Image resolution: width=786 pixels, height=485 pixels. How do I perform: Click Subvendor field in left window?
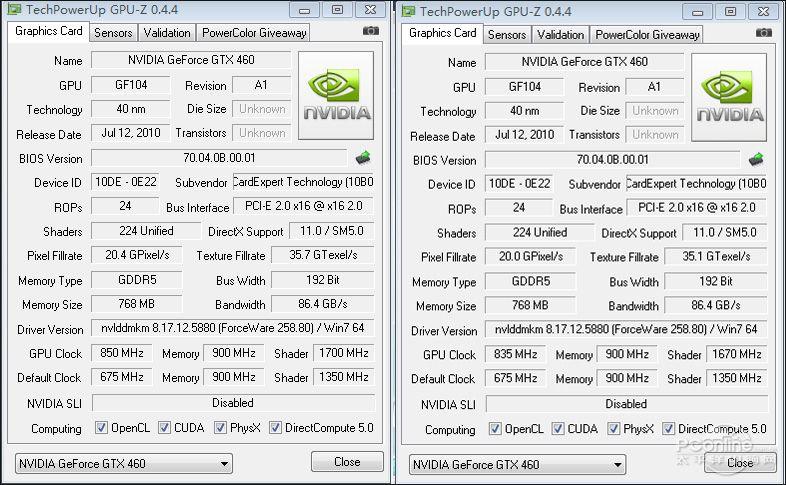tap(303, 182)
